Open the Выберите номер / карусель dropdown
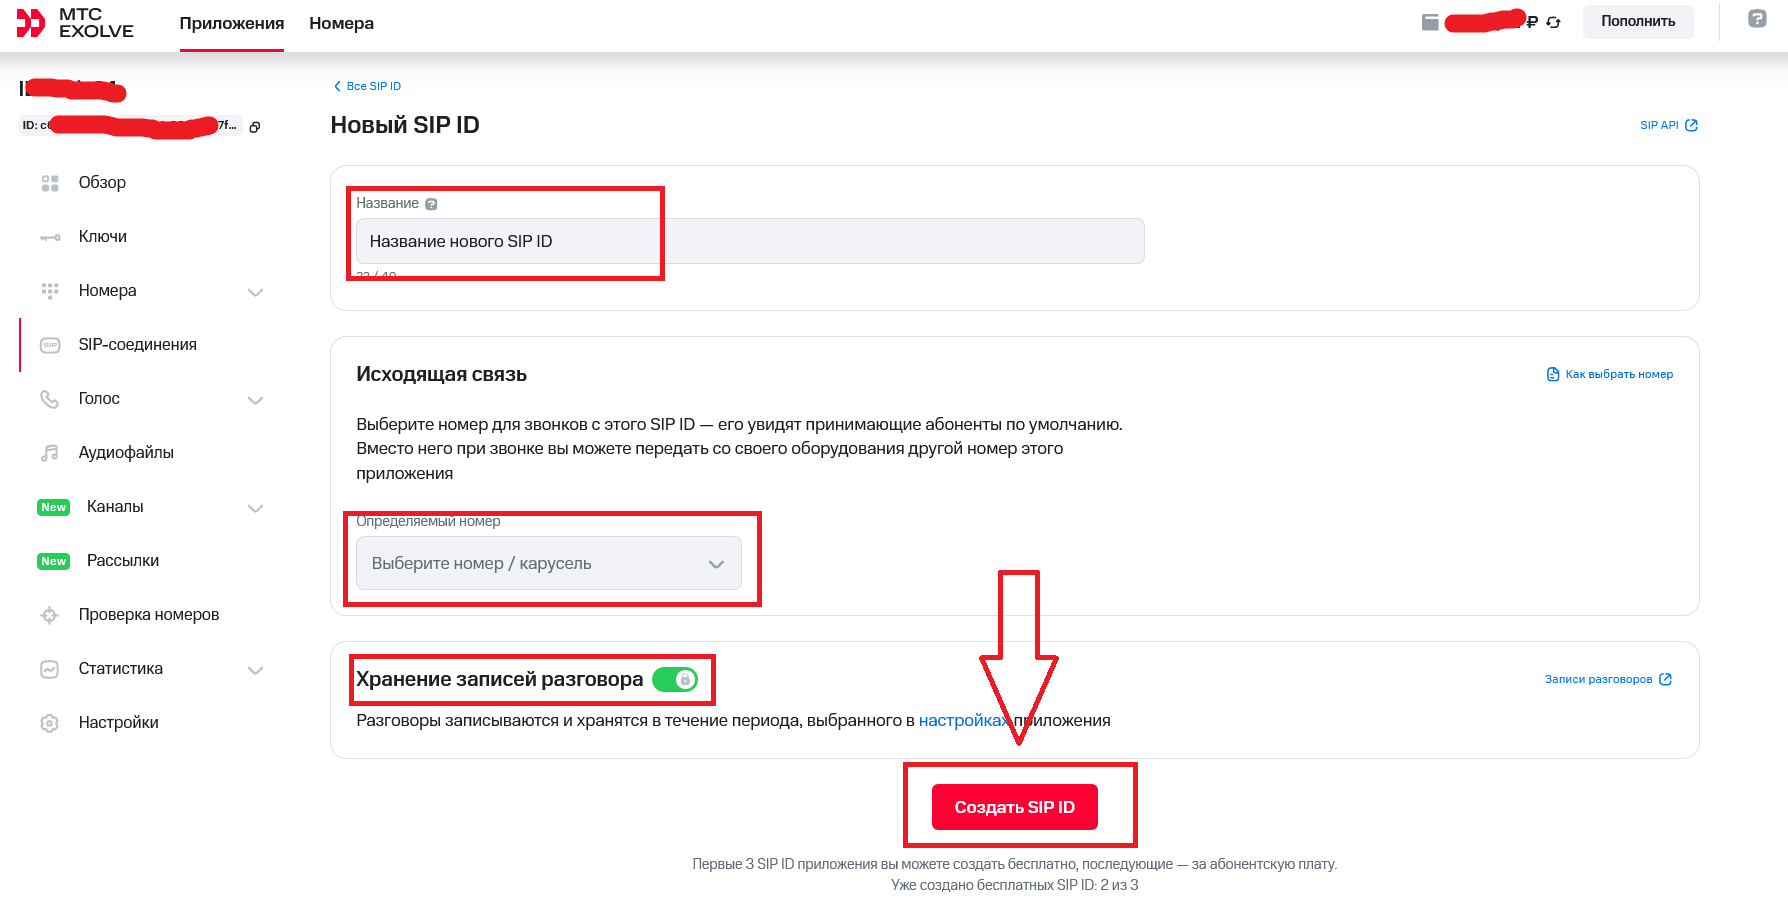This screenshot has height=904, width=1788. [x=549, y=563]
